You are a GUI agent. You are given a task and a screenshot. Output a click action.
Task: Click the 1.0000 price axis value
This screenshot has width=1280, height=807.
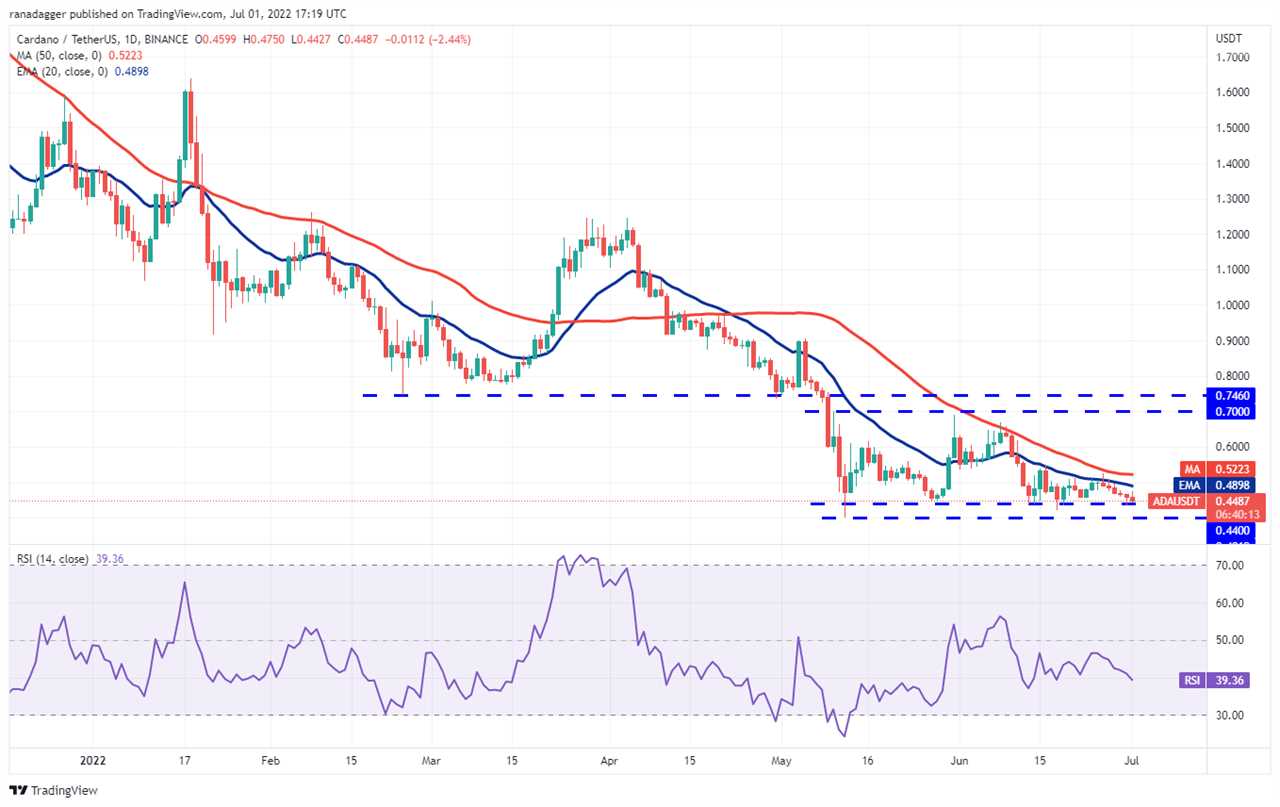pyautogui.click(x=1235, y=305)
